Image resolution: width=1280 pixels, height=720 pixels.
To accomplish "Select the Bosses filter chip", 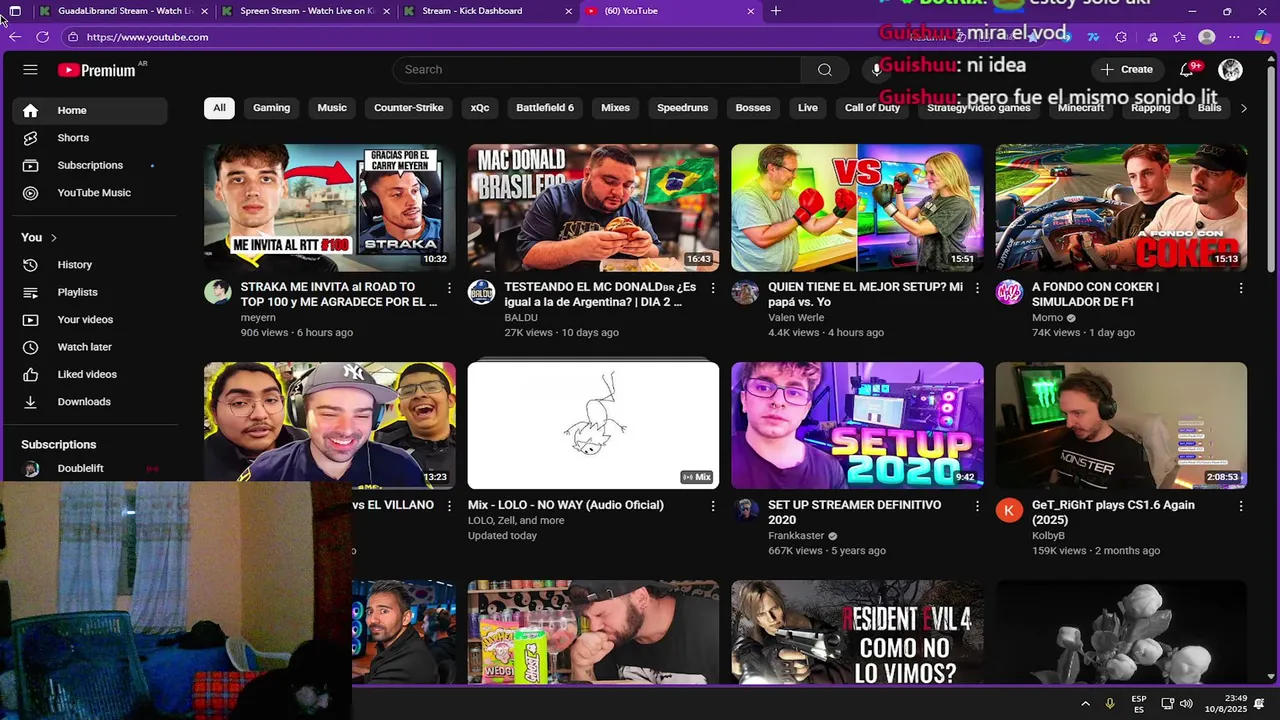I will point(753,108).
